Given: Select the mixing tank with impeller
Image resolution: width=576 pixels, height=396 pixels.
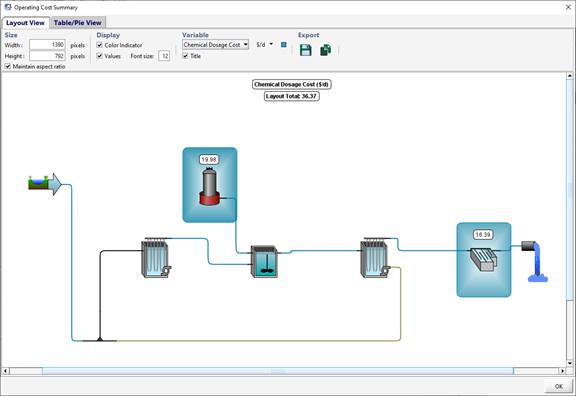Looking at the screenshot, I should tap(264, 261).
